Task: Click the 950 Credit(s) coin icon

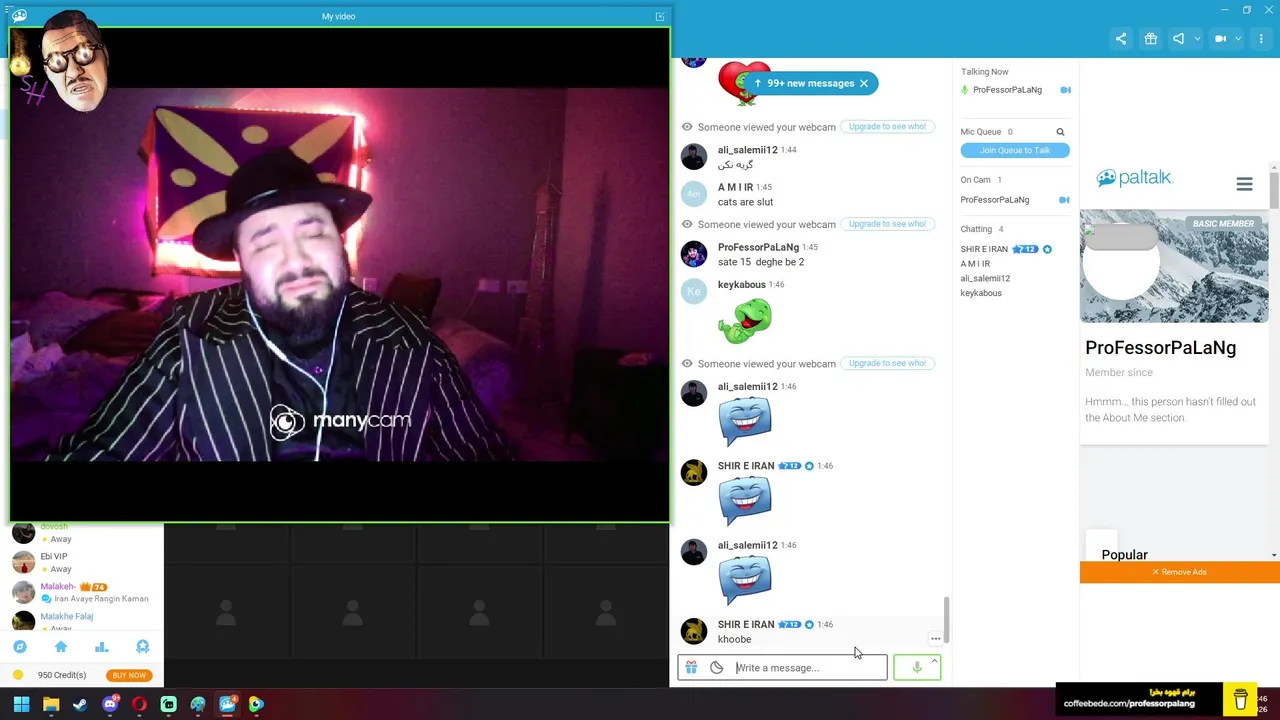Action: tap(18, 675)
